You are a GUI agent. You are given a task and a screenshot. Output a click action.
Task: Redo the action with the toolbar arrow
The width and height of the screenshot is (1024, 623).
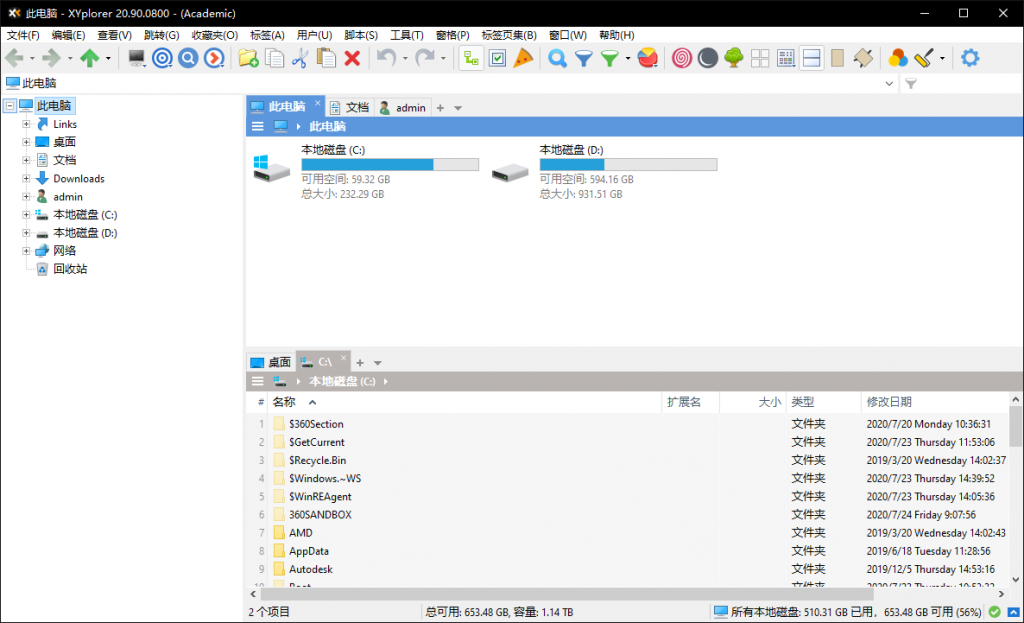point(425,58)
